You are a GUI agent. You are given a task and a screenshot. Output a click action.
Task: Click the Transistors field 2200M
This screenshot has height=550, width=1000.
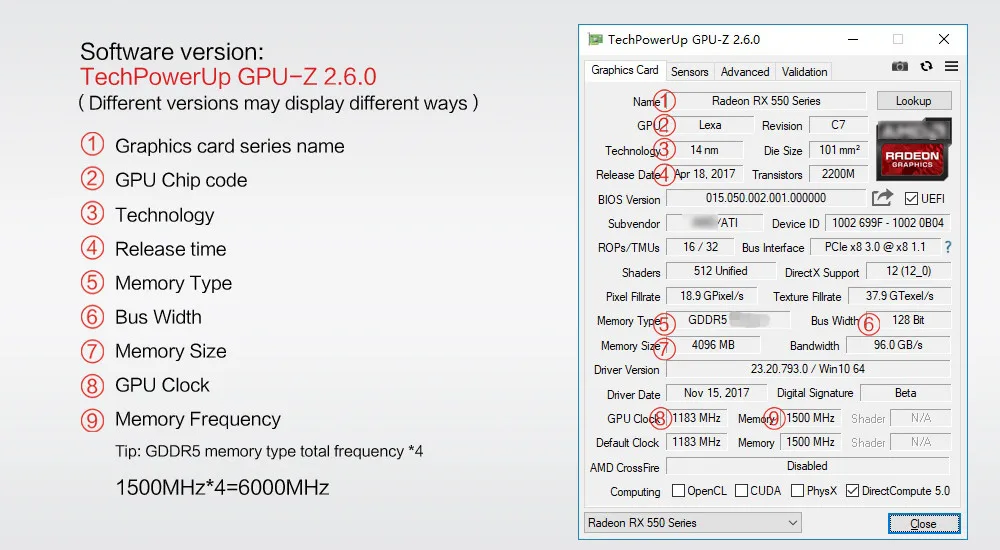[838, 174]
